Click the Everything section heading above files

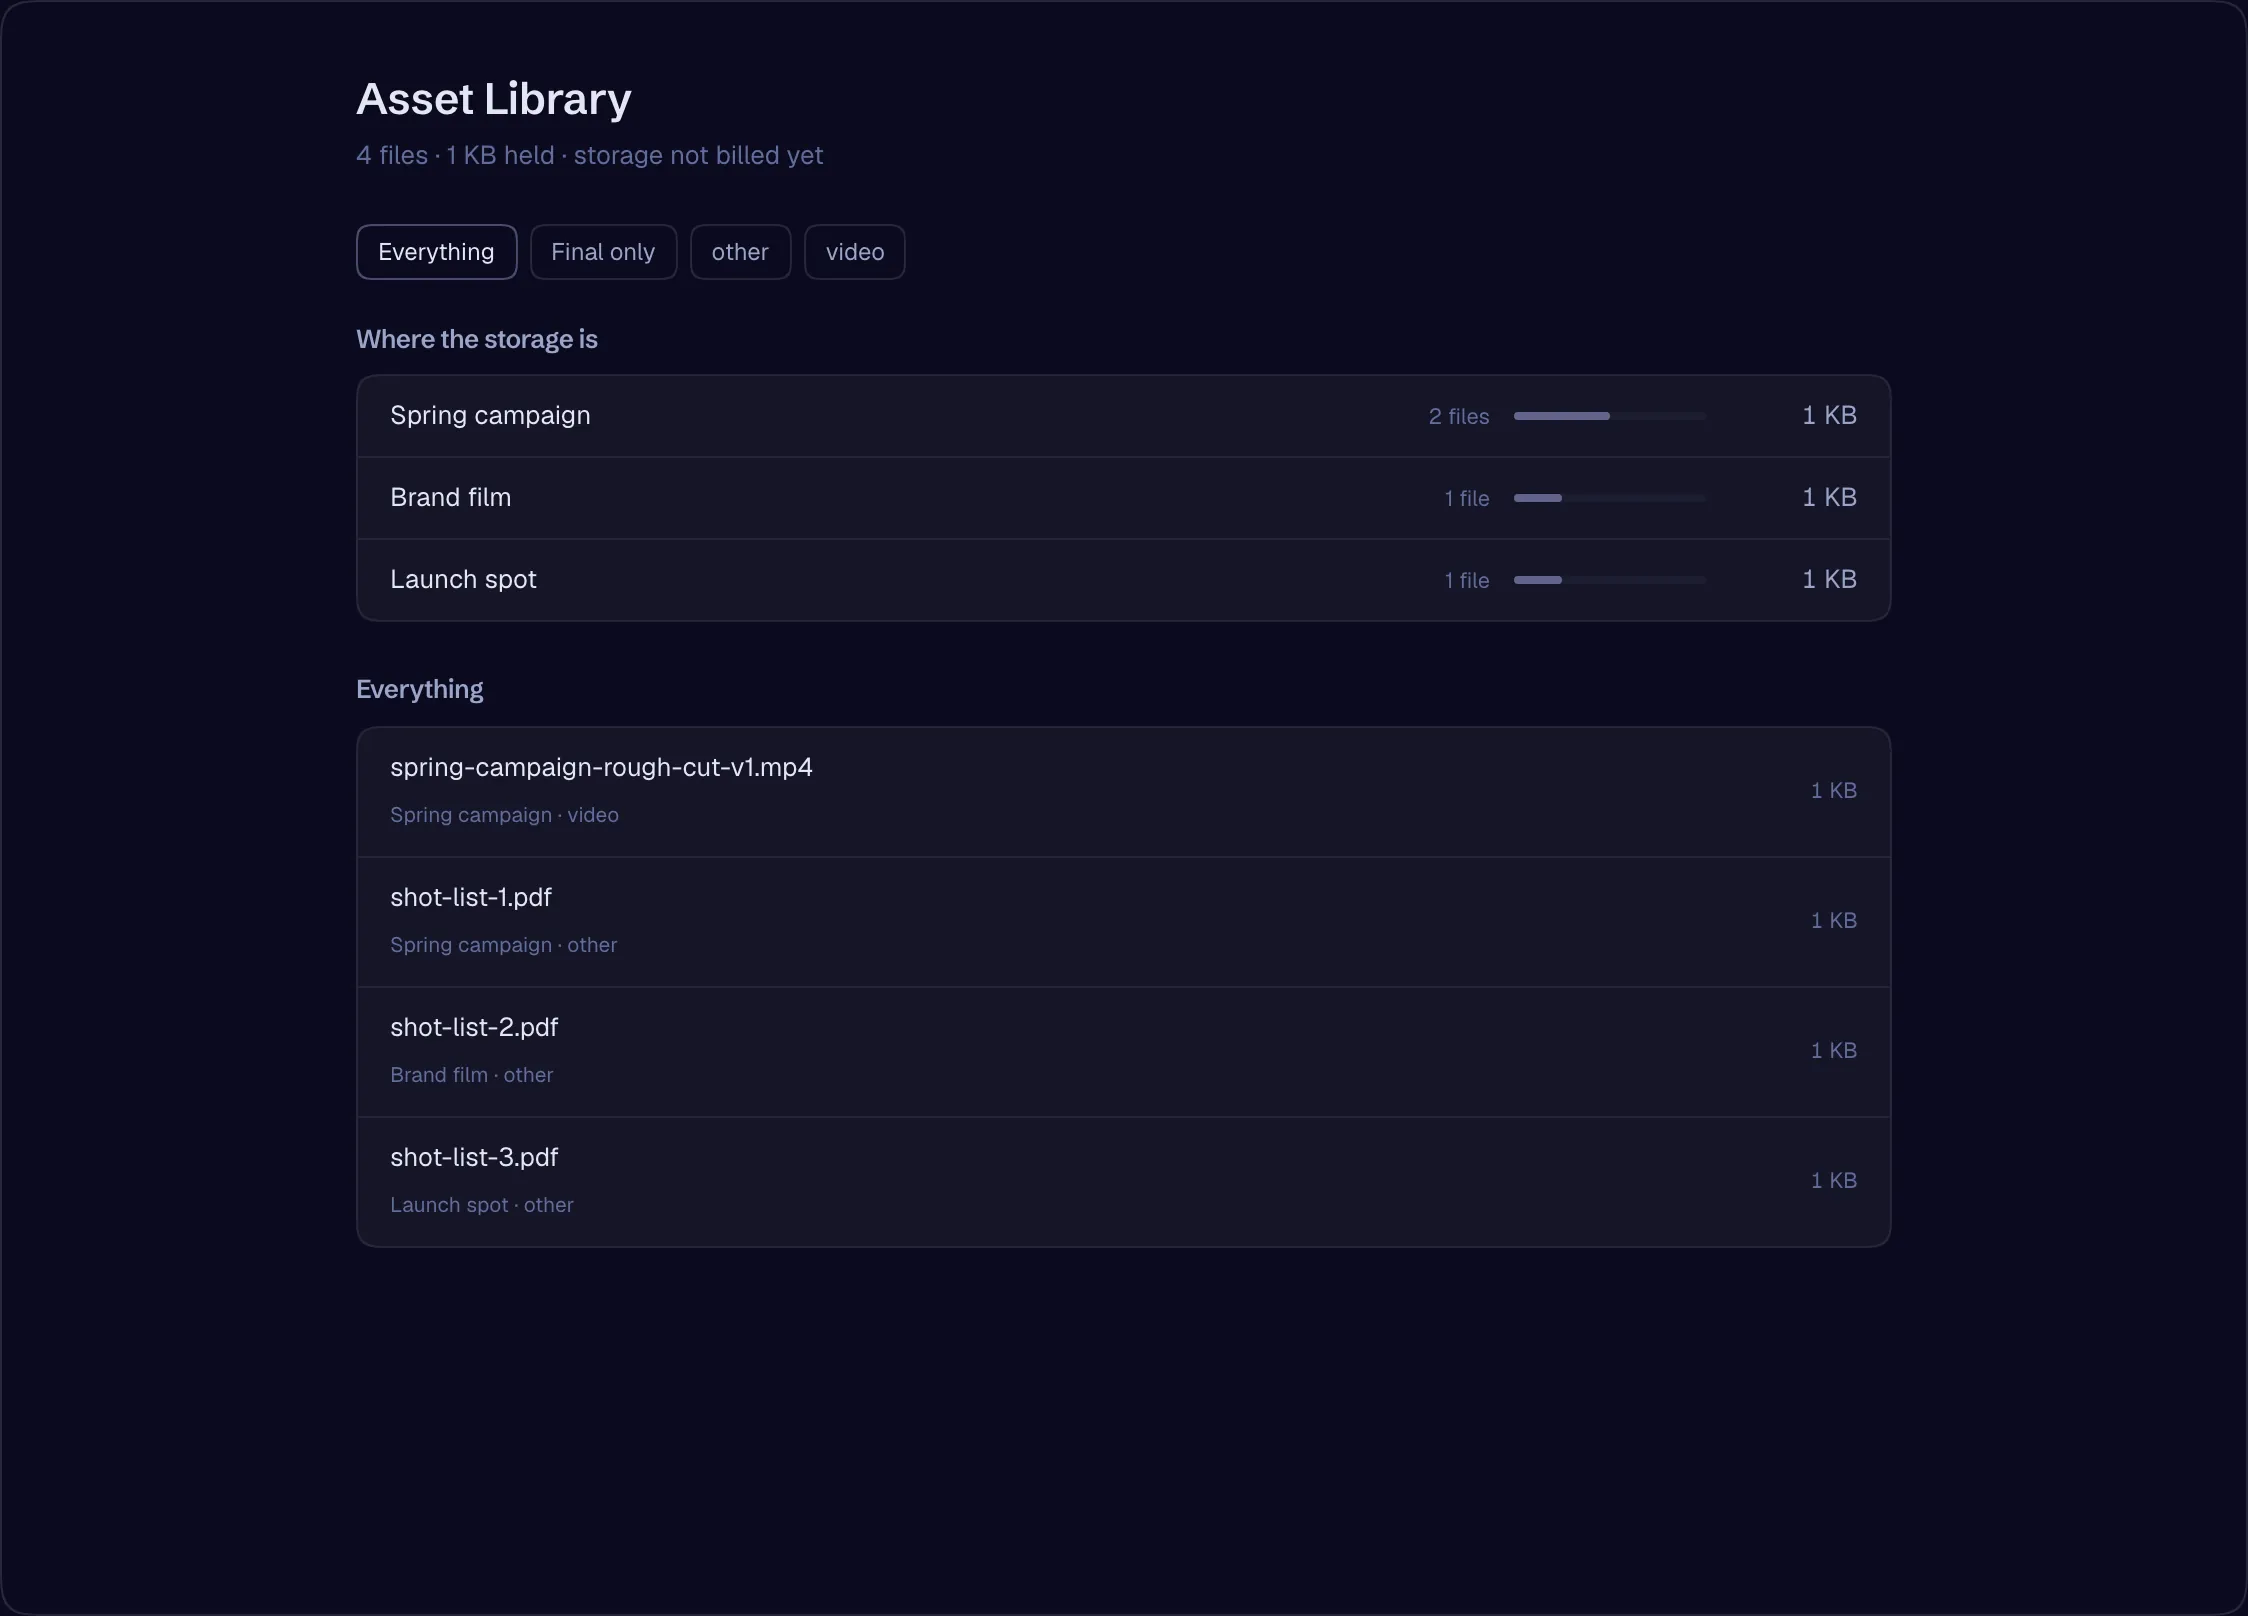tap(420, 690)
